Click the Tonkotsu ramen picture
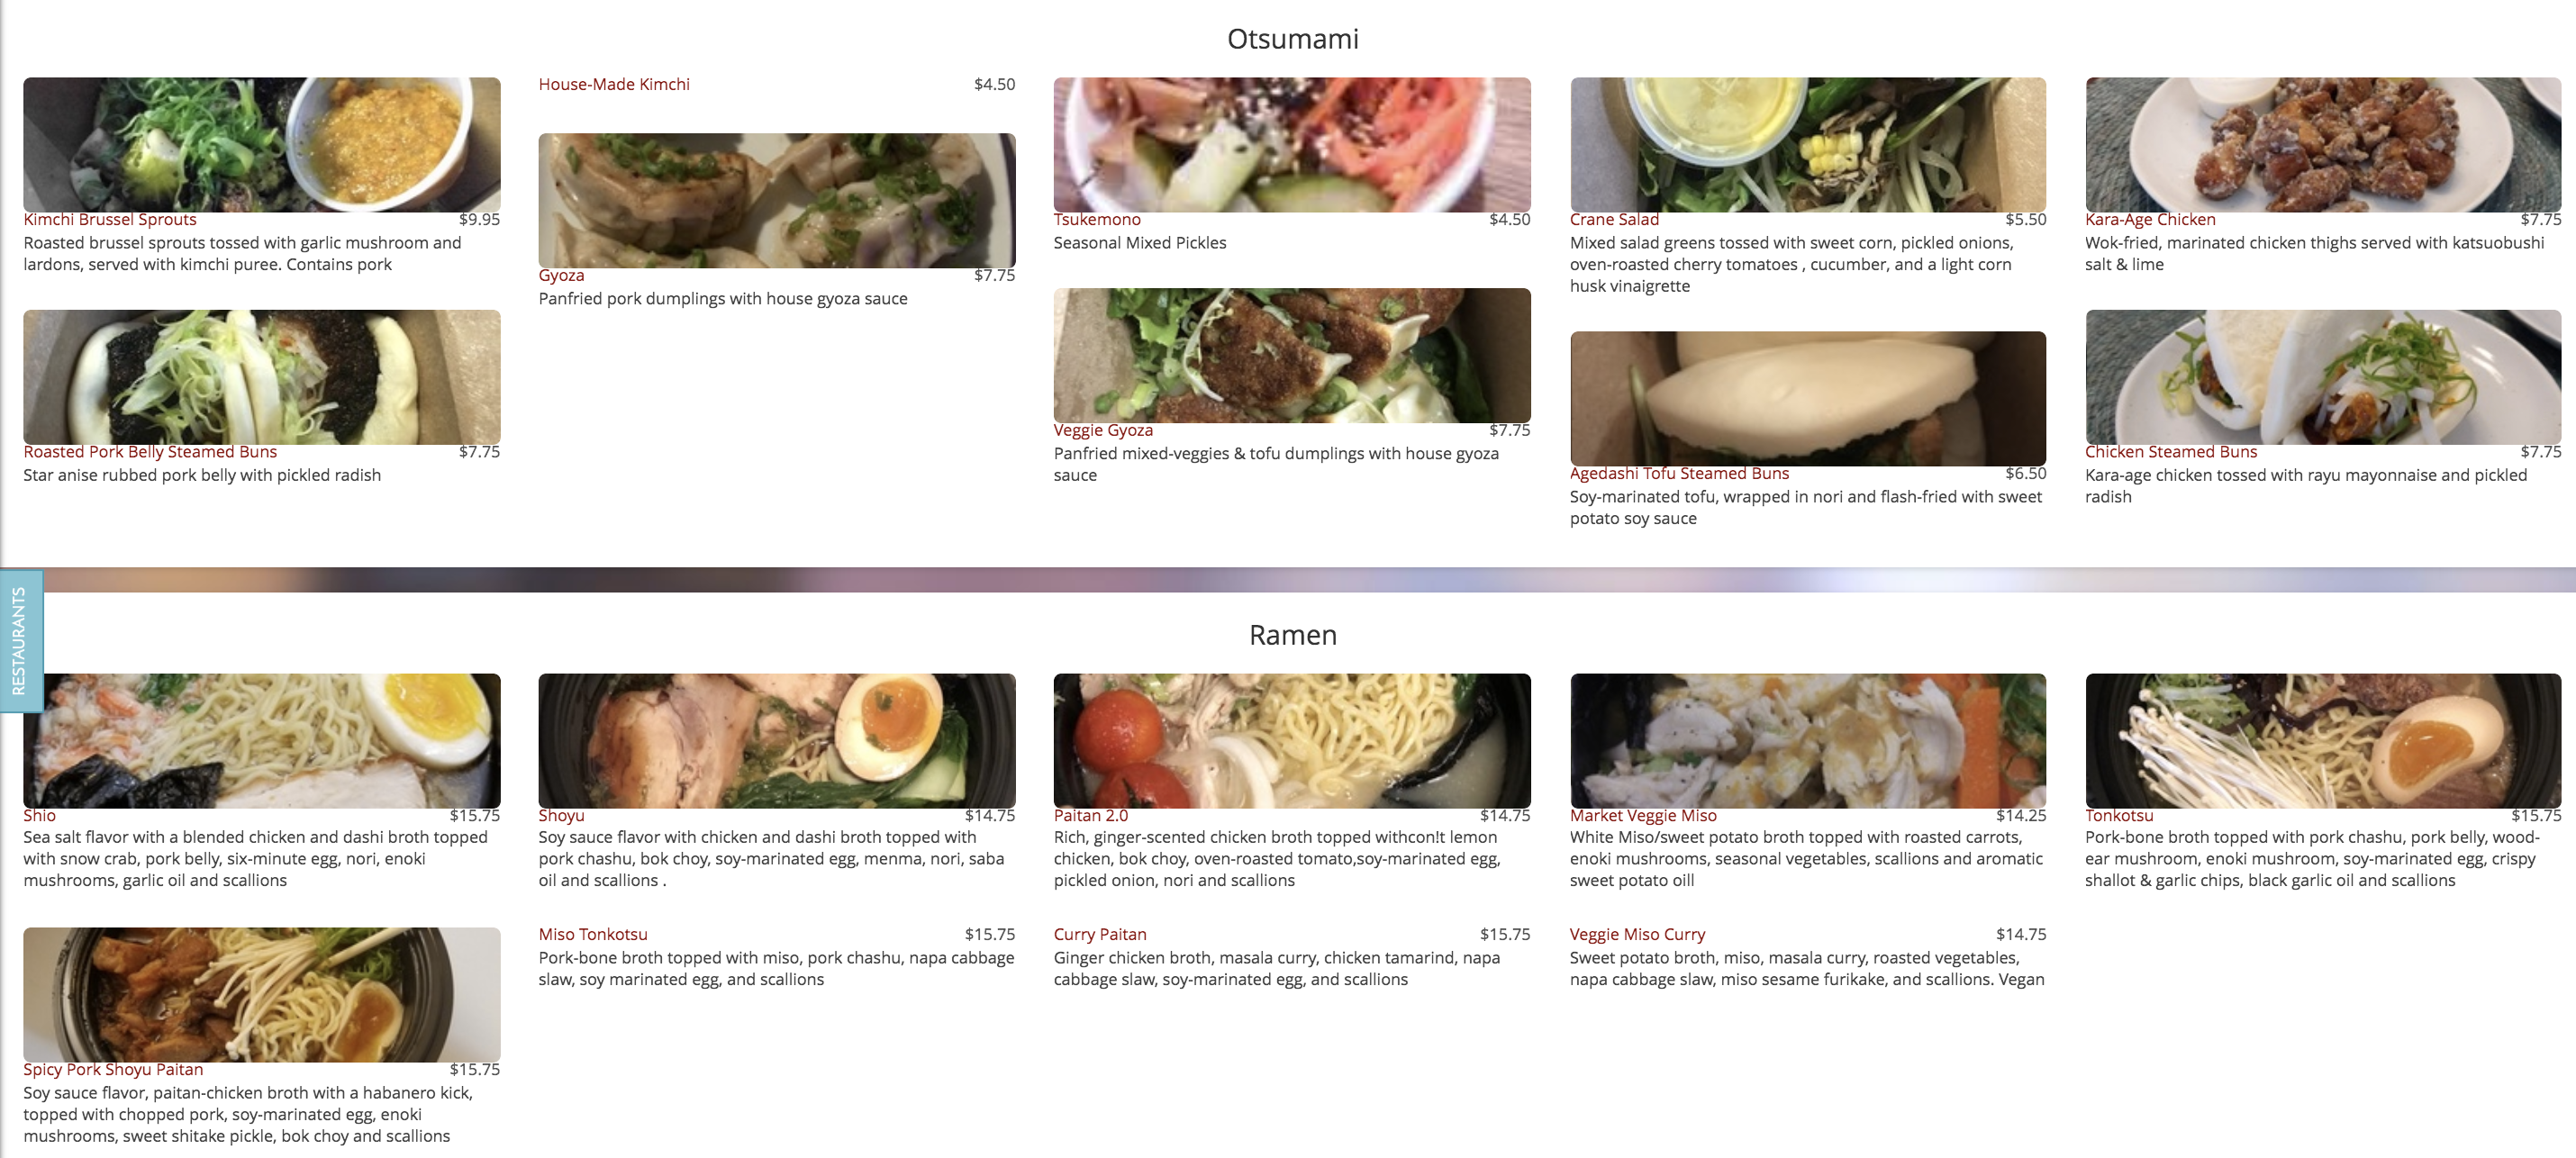The image size is (2576, 1158). (2322, 740)
